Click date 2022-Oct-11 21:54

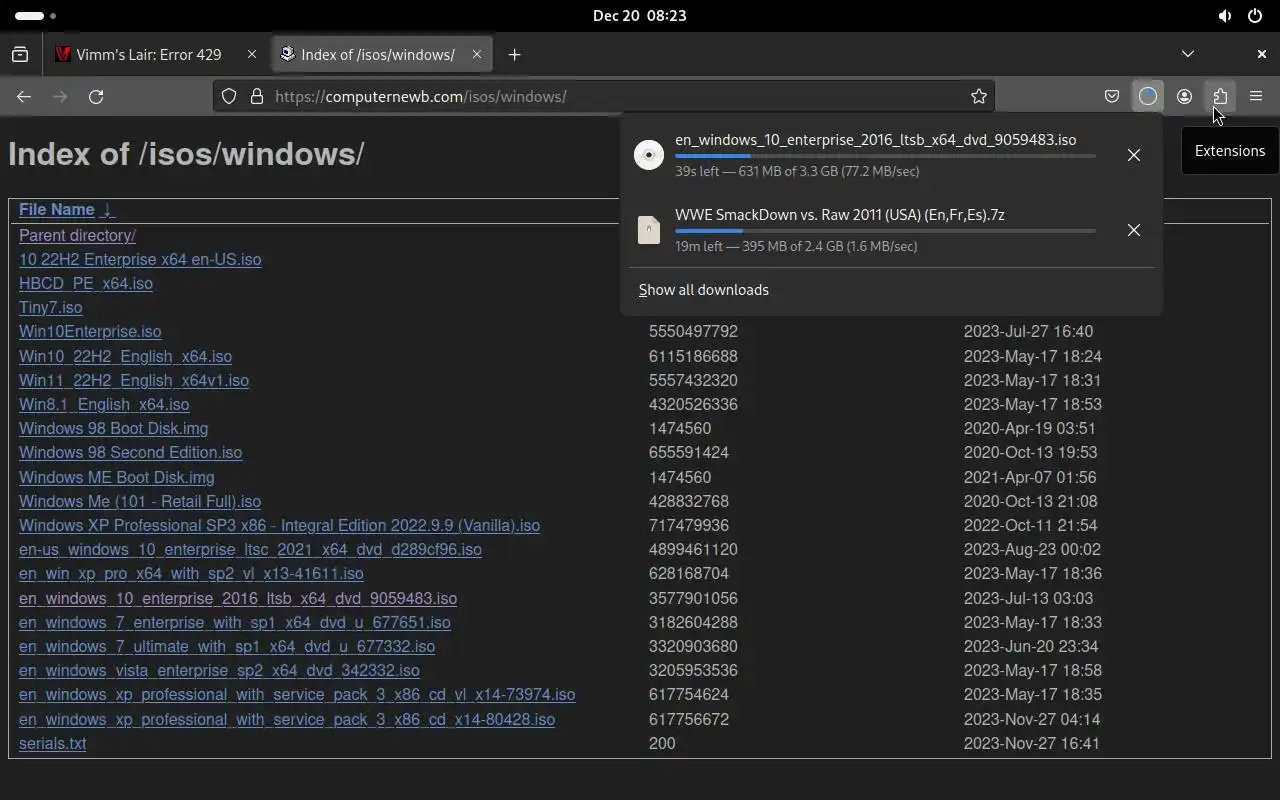[1031, 526]
